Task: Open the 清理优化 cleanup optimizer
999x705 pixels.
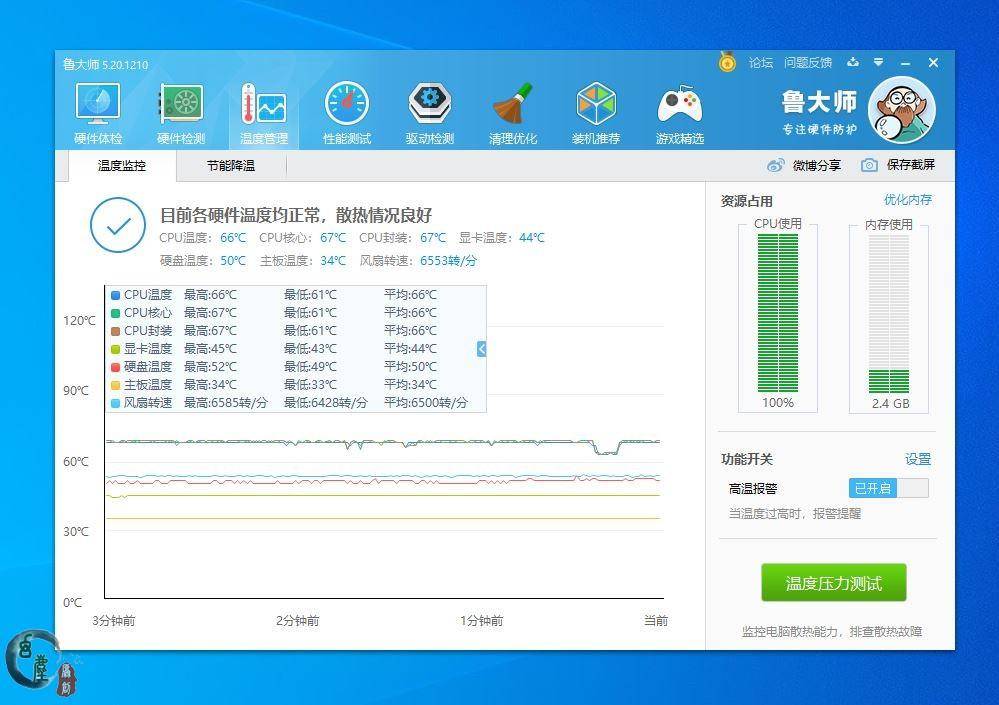Action: [513, 107]
